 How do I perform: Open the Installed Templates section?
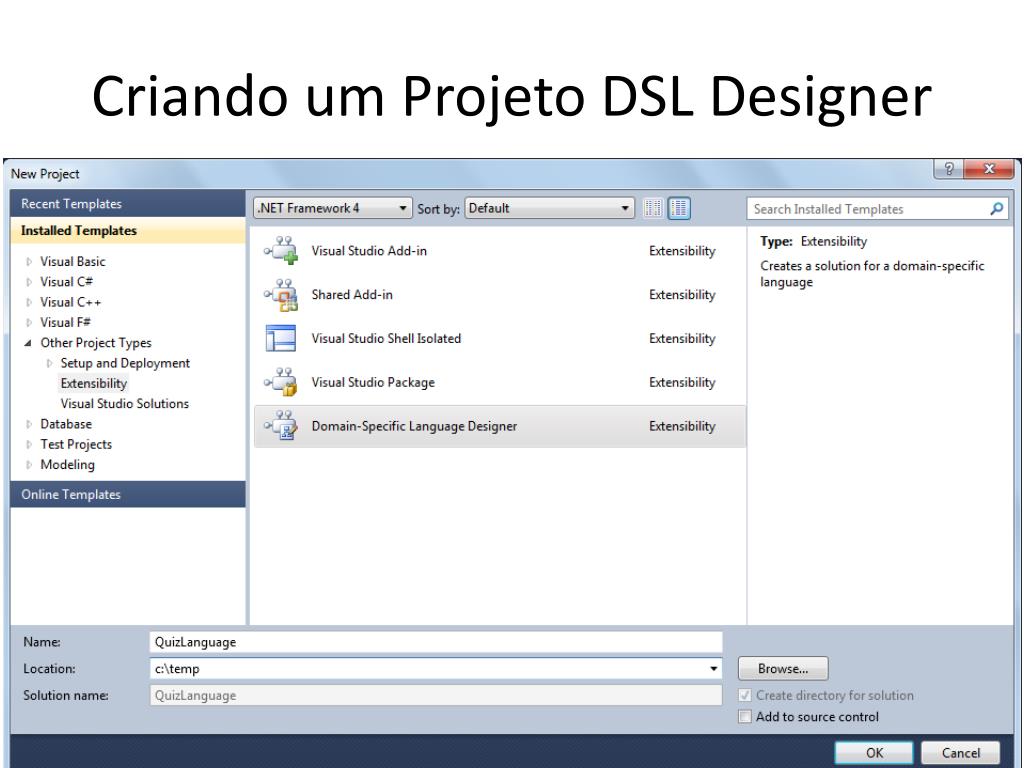click(128, 231)
